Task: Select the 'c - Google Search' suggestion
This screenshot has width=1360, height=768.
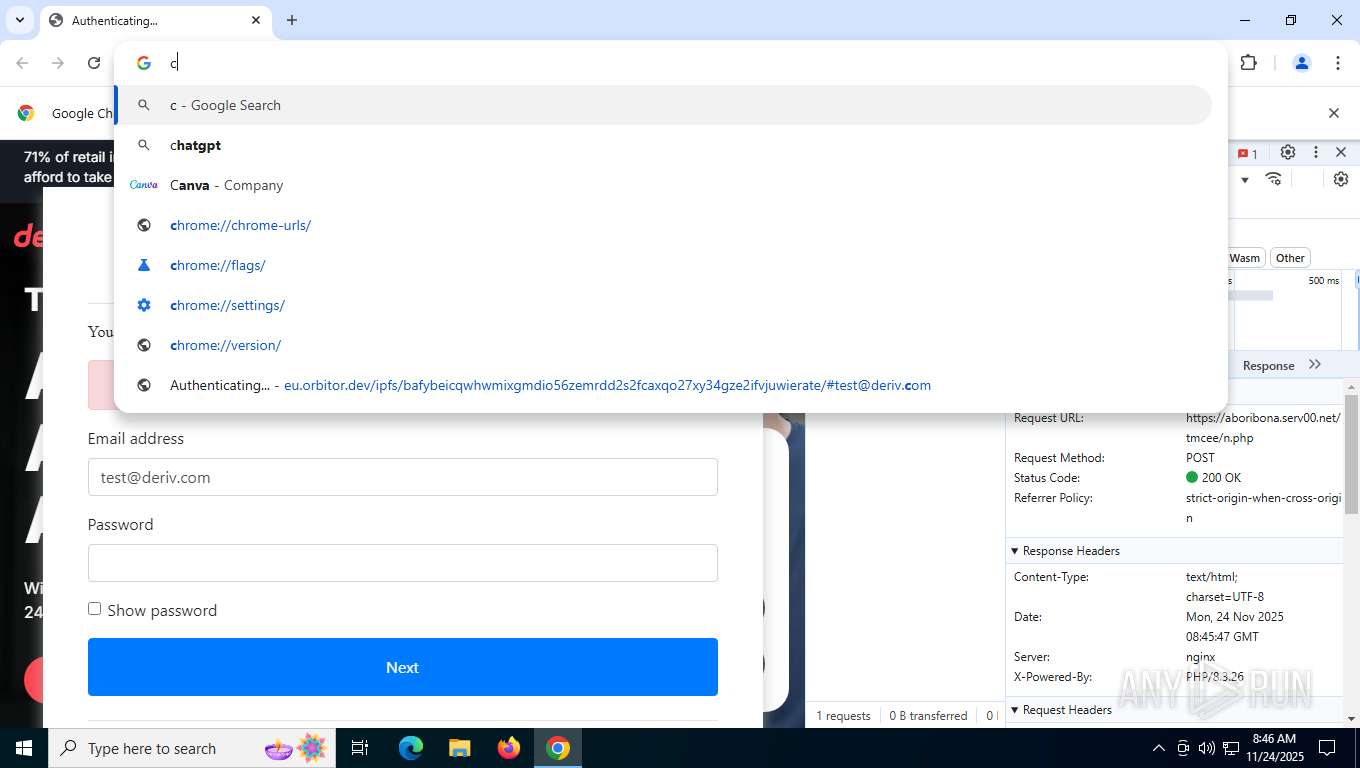Action: [x=664, y=105]
